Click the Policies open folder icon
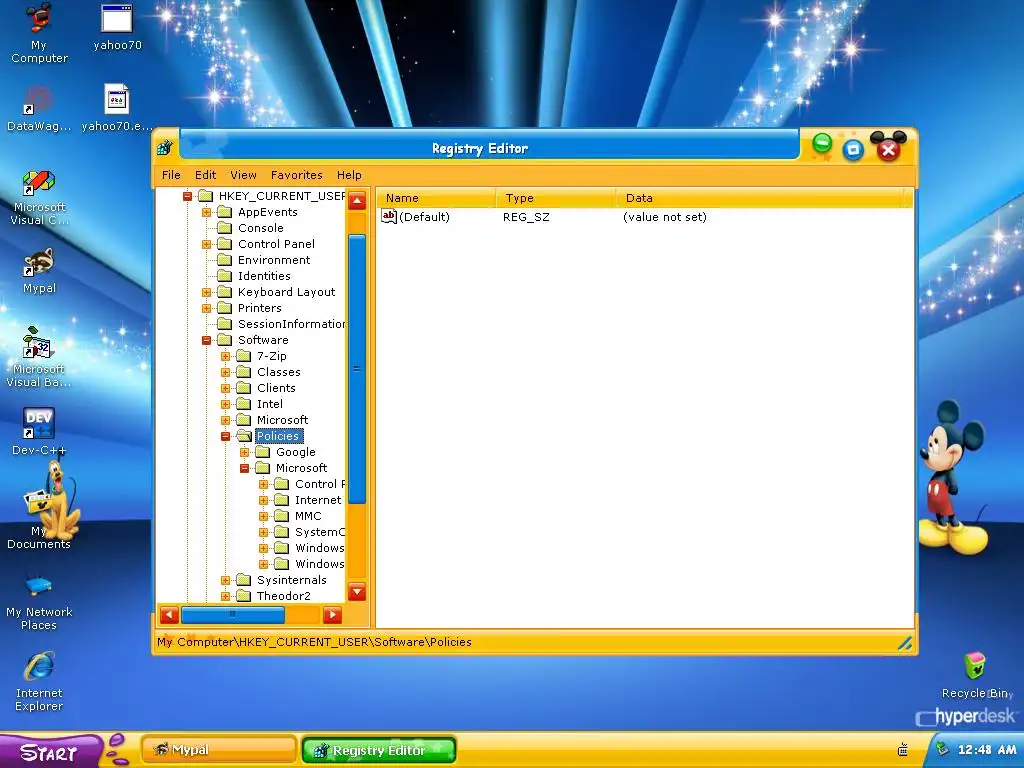Image resolution: width=1024 pixels, height=768 pixels. [244, 436]
